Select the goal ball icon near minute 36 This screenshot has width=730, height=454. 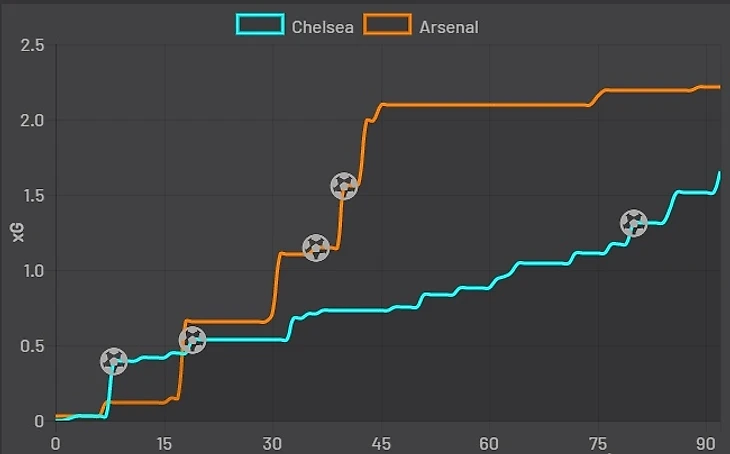click(316, 248)
